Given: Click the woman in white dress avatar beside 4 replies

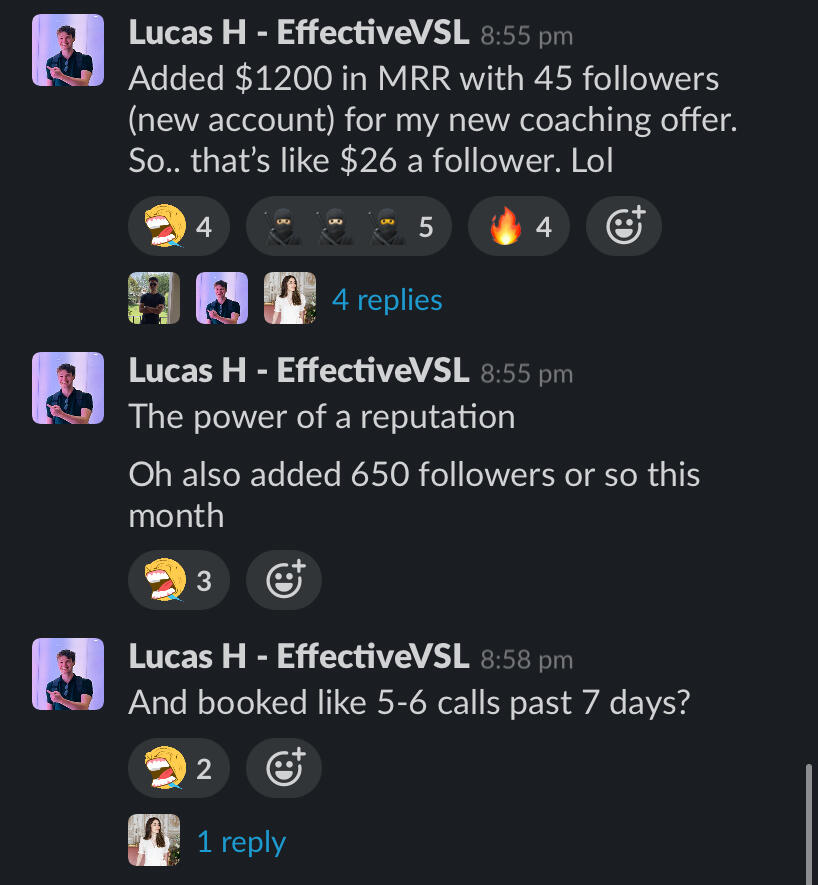Looking at the screenshot, I should coord(290,298).
